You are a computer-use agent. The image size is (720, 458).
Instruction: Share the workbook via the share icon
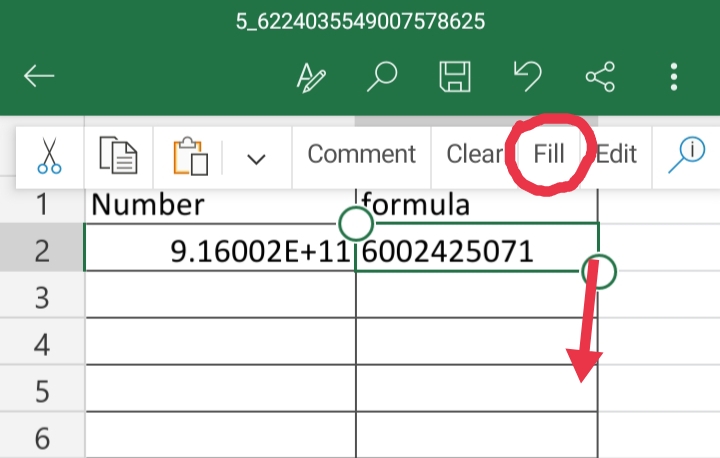point(600,76)
